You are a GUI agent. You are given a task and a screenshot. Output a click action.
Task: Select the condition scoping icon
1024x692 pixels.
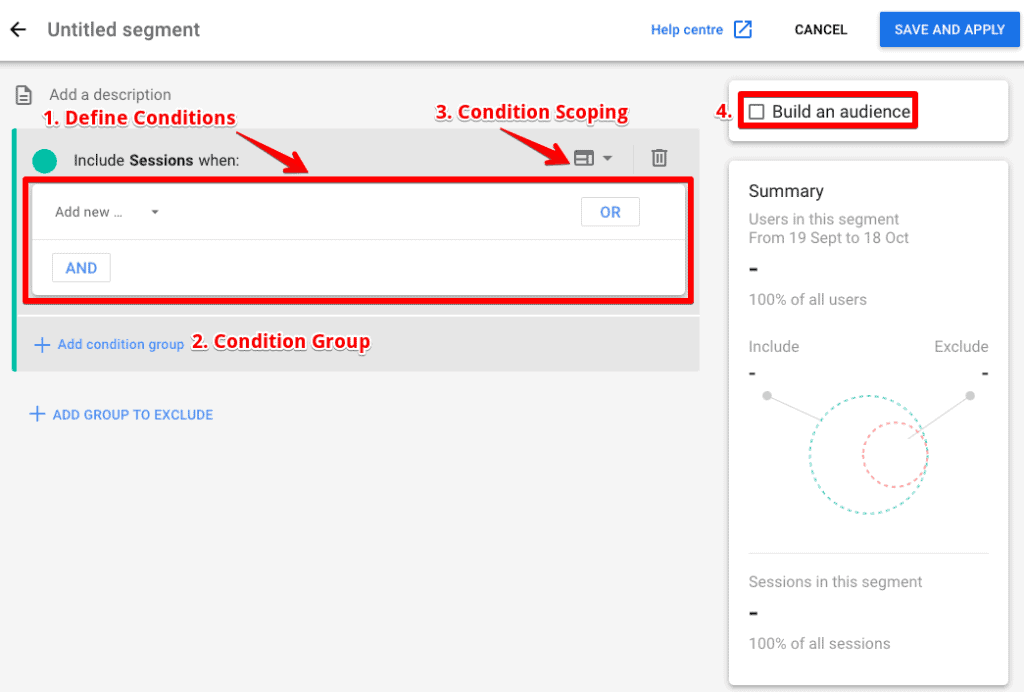click(x=583, y=157)
